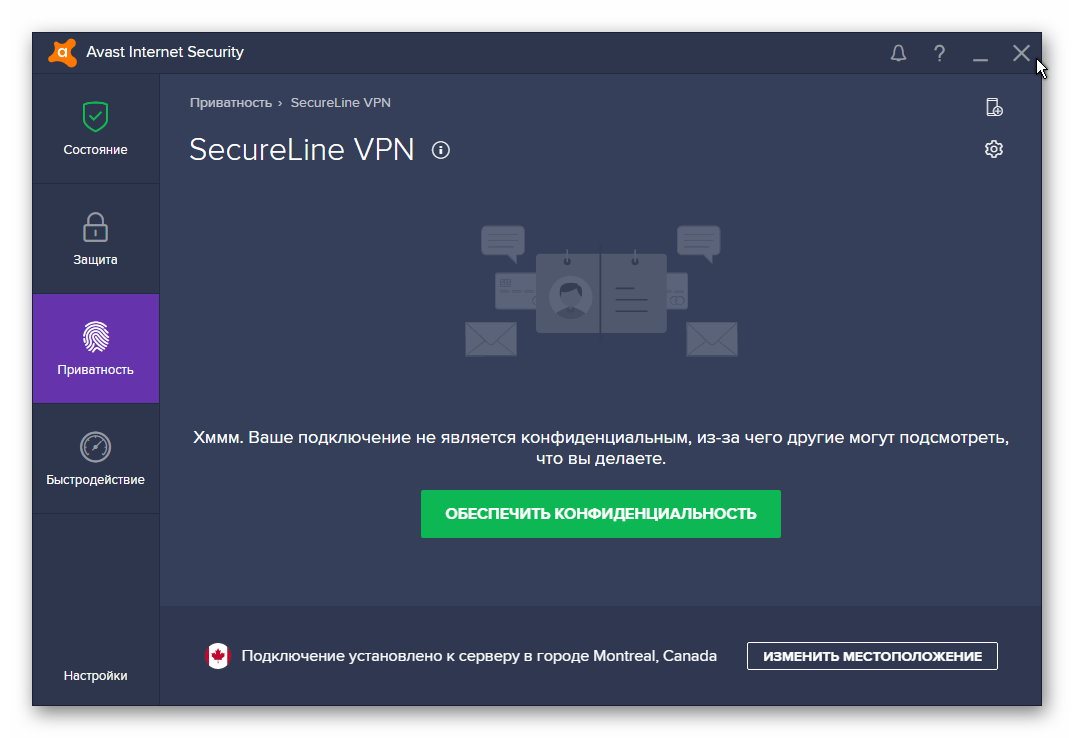This screenshot has width=1074, height=738.
Task: Open SecureLine VPN settings gear icon
Action: (993, 149)
